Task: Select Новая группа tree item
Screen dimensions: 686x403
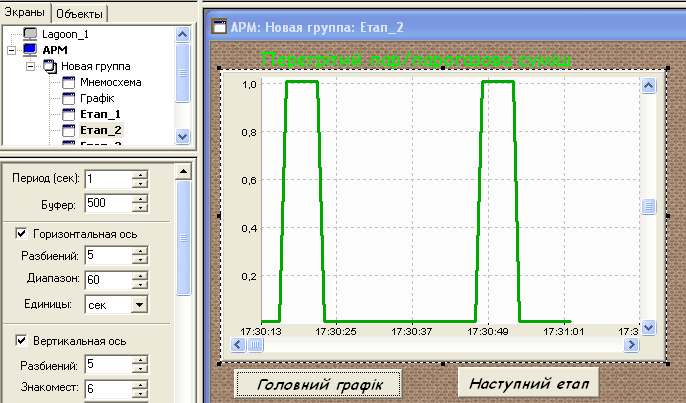Action: 95,66
